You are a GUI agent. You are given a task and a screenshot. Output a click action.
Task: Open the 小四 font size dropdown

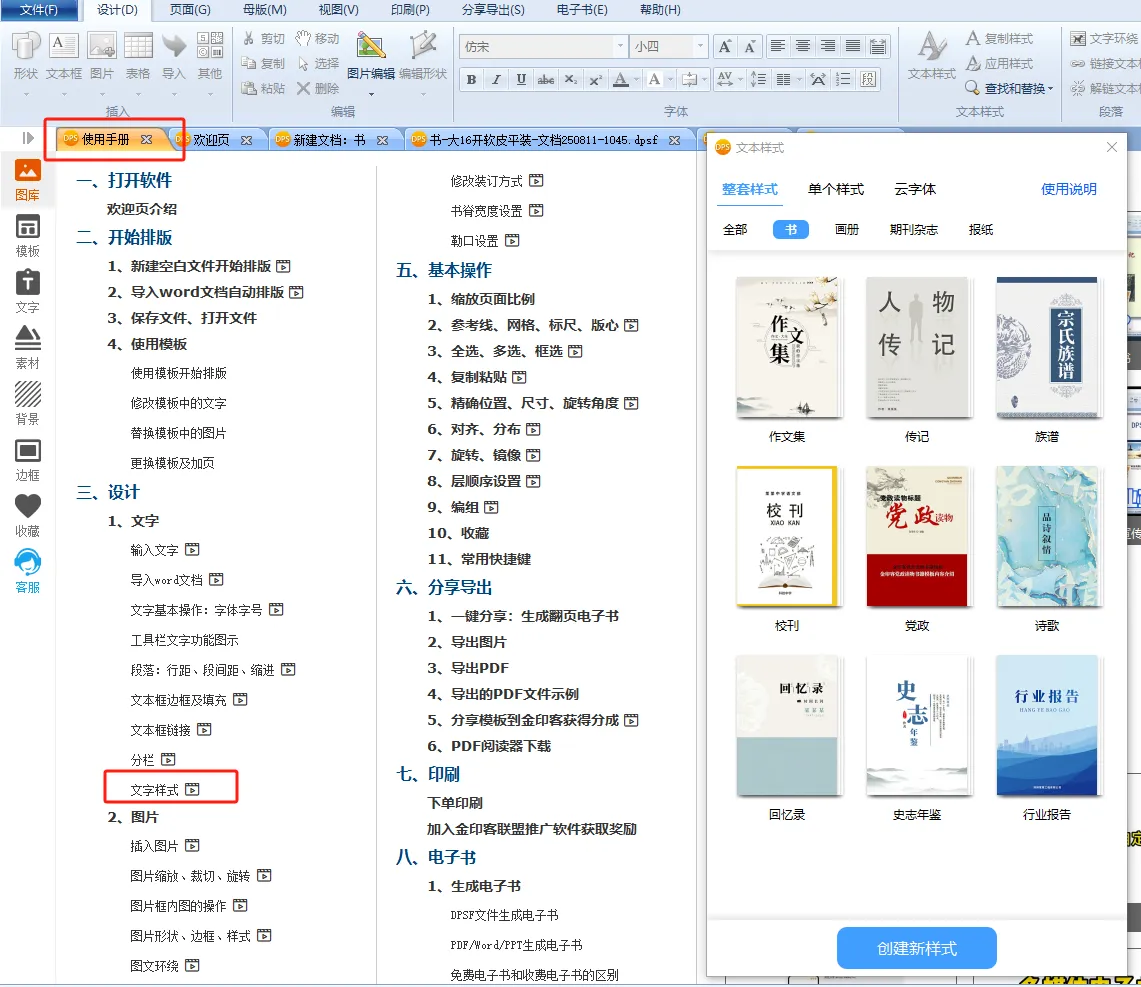(x=699, y=47)
